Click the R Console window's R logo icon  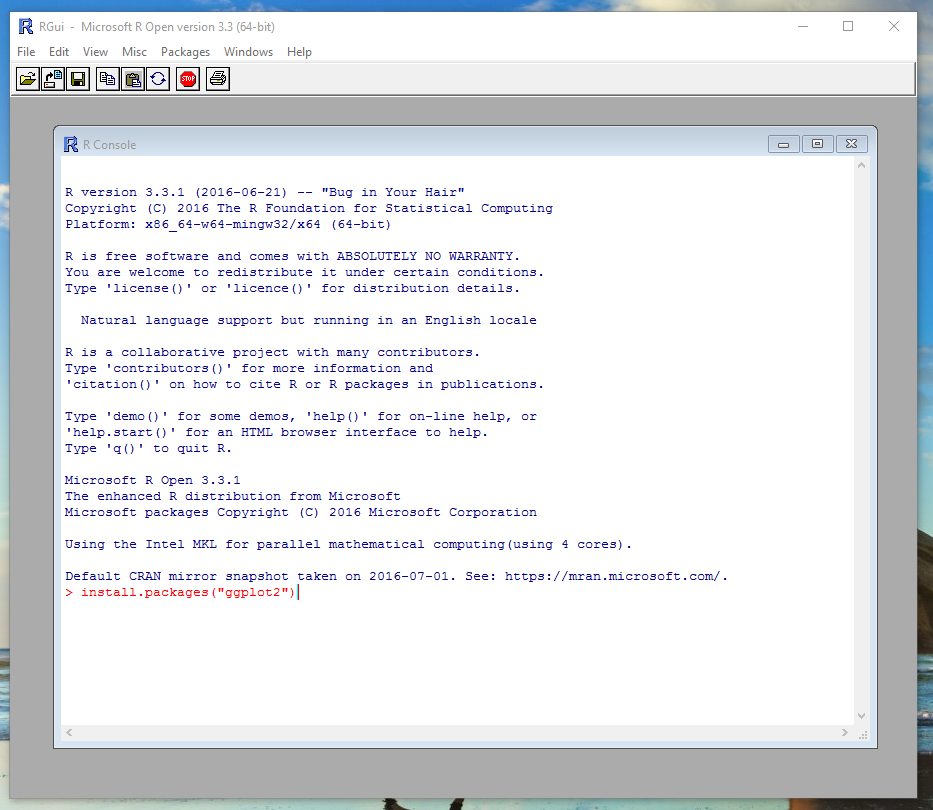pyautogui.click(x=71, y=145)
